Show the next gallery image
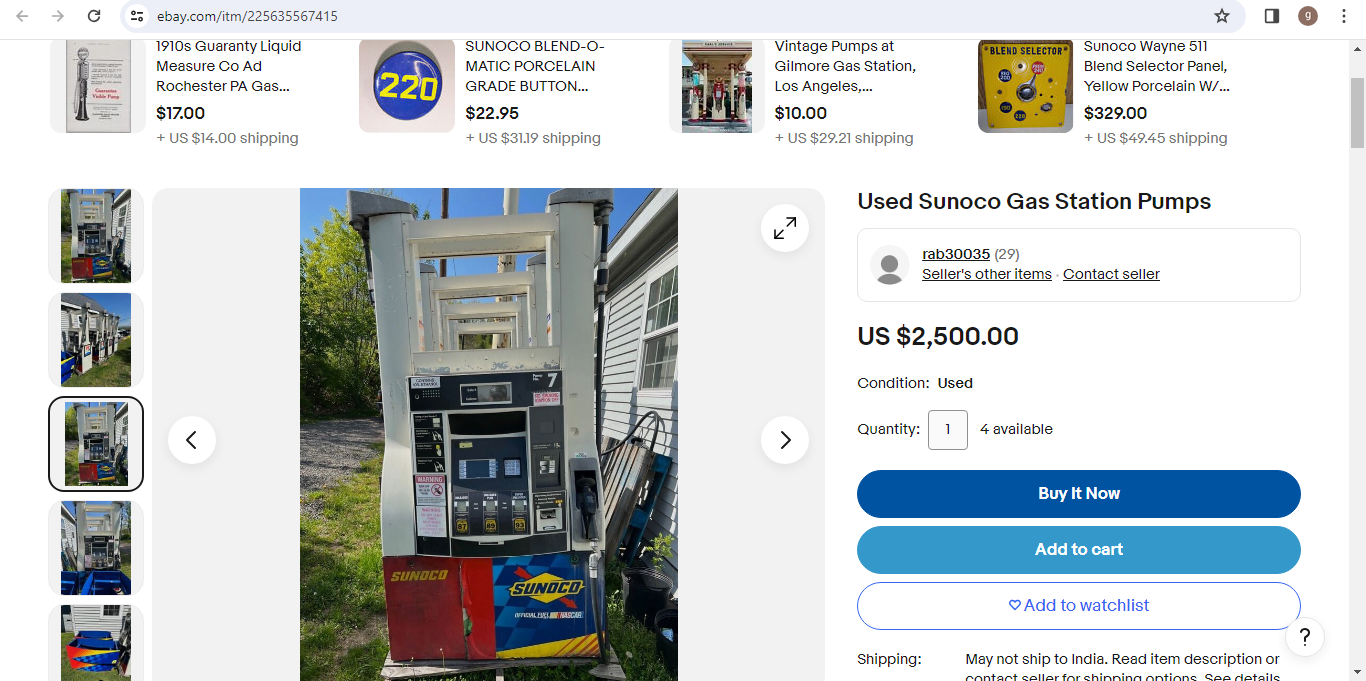 point(785,440)
